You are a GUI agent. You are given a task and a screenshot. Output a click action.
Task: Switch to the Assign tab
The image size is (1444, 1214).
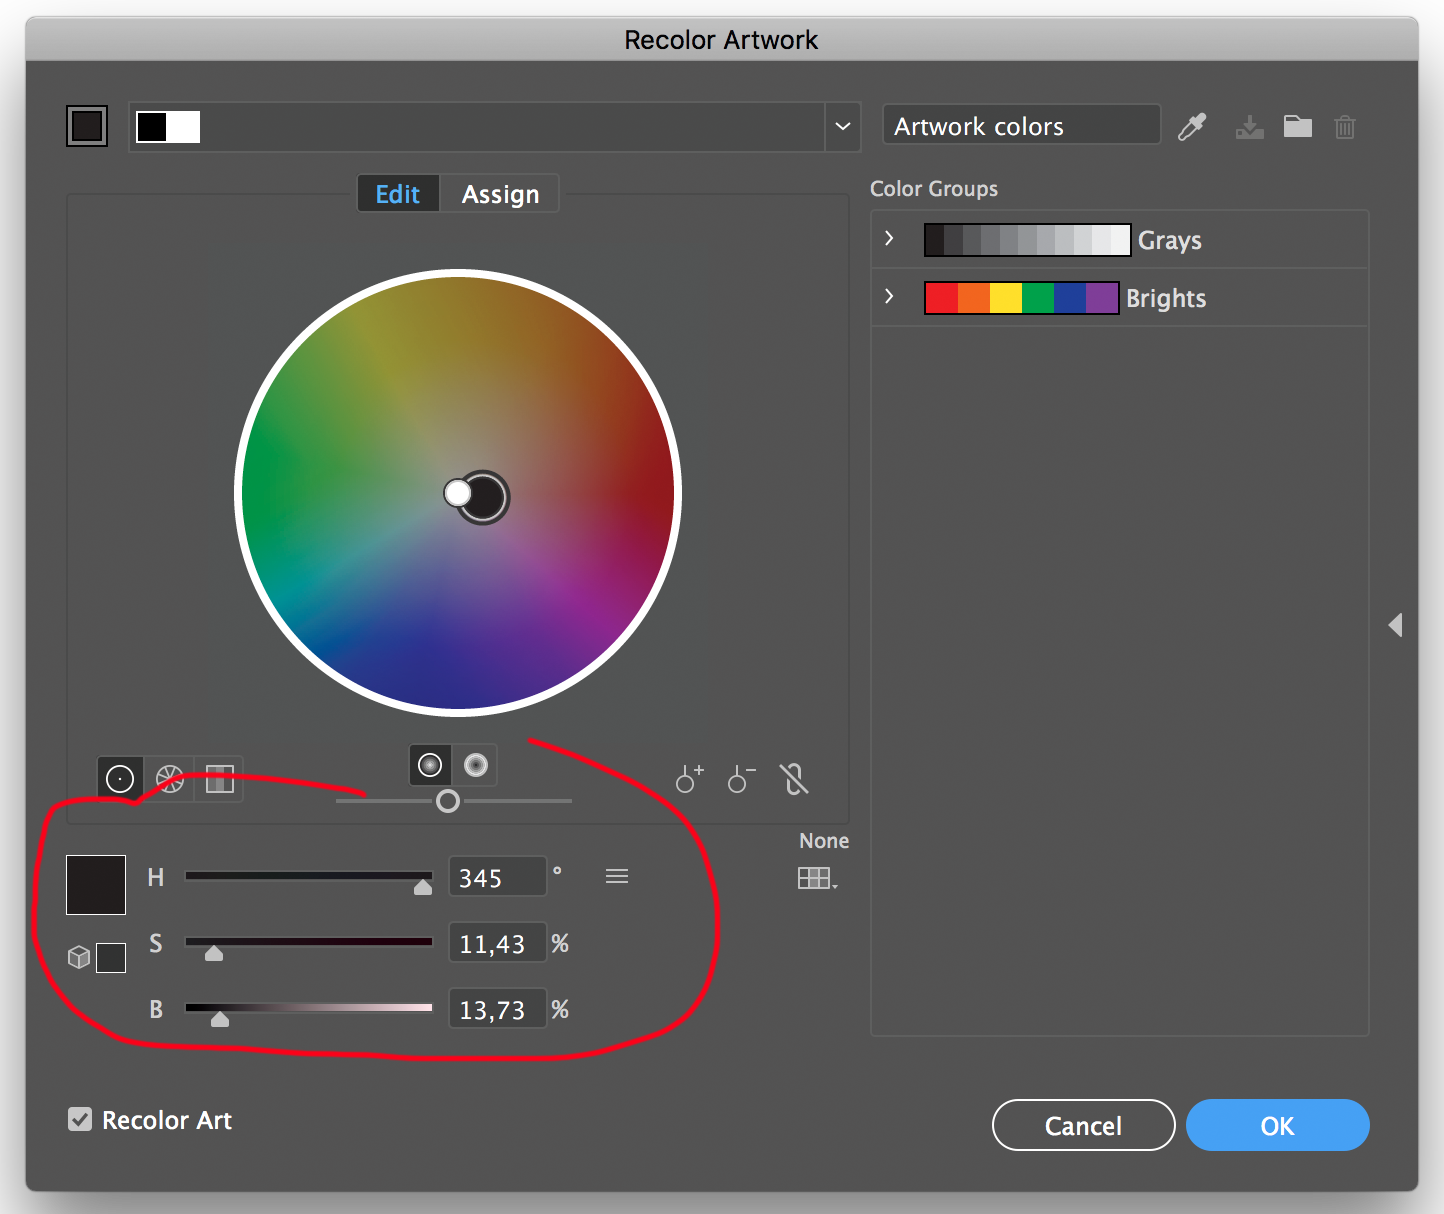[500, 194]
